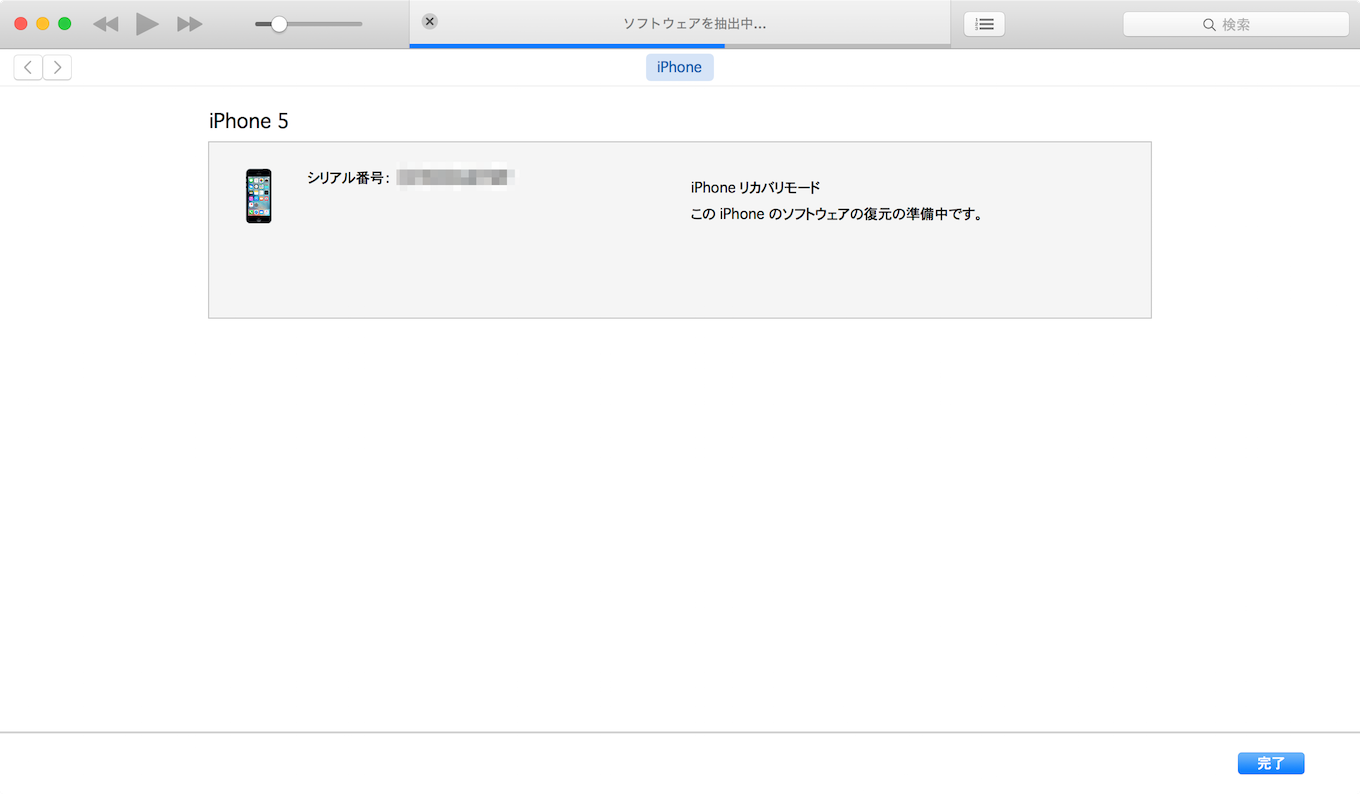1360x794 pixels.
Task: Click the blurred serial number value
Action: (455, 178)
